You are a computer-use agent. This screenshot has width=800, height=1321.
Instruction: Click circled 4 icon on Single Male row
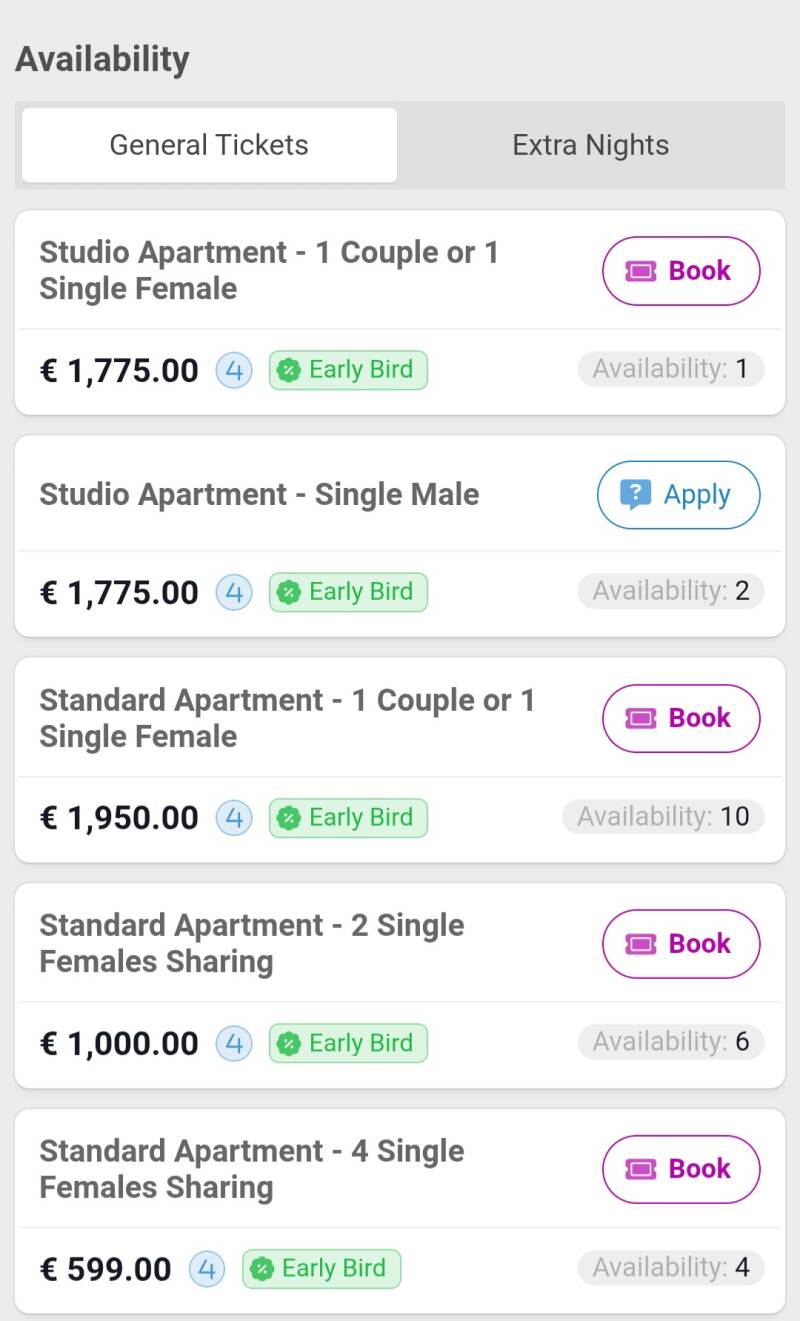click(x=234, y=592)
